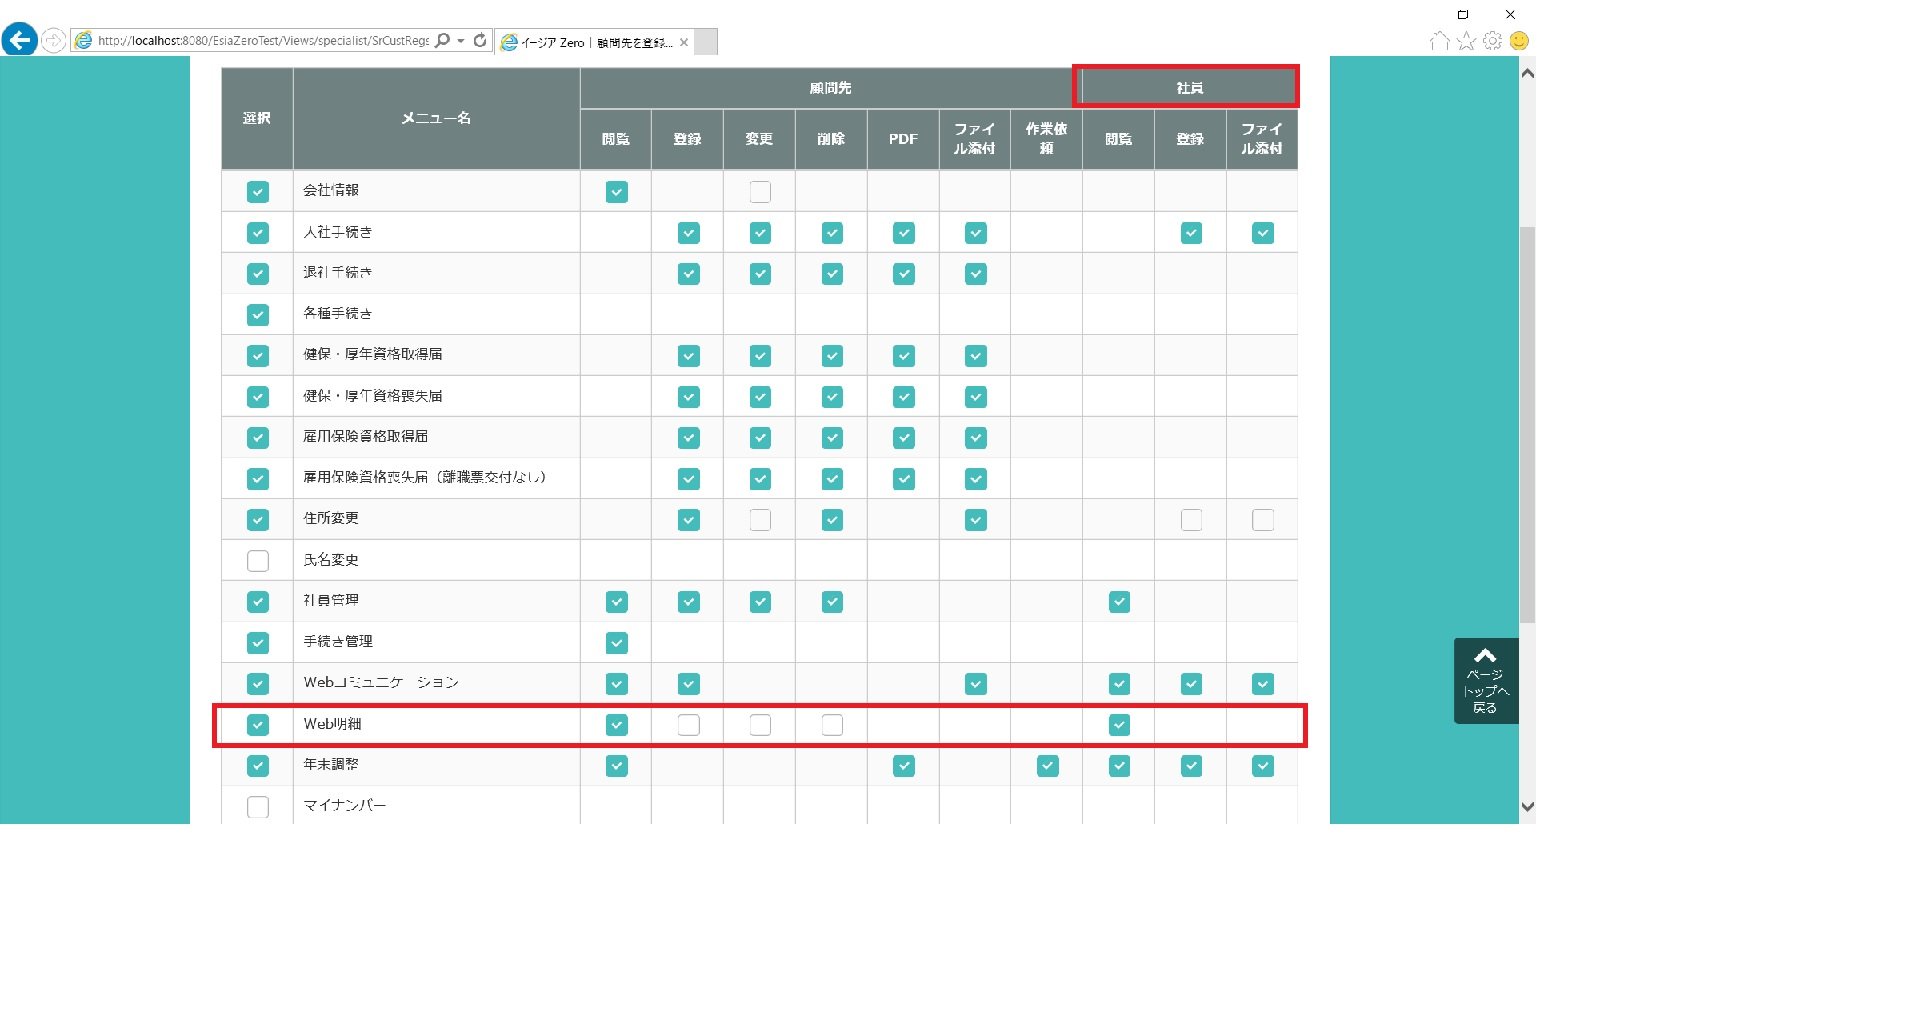This screenshot has width=1920, height=1030.
Task: Check the 氏名変更 selection checkbox
Action: coord(258,561)
